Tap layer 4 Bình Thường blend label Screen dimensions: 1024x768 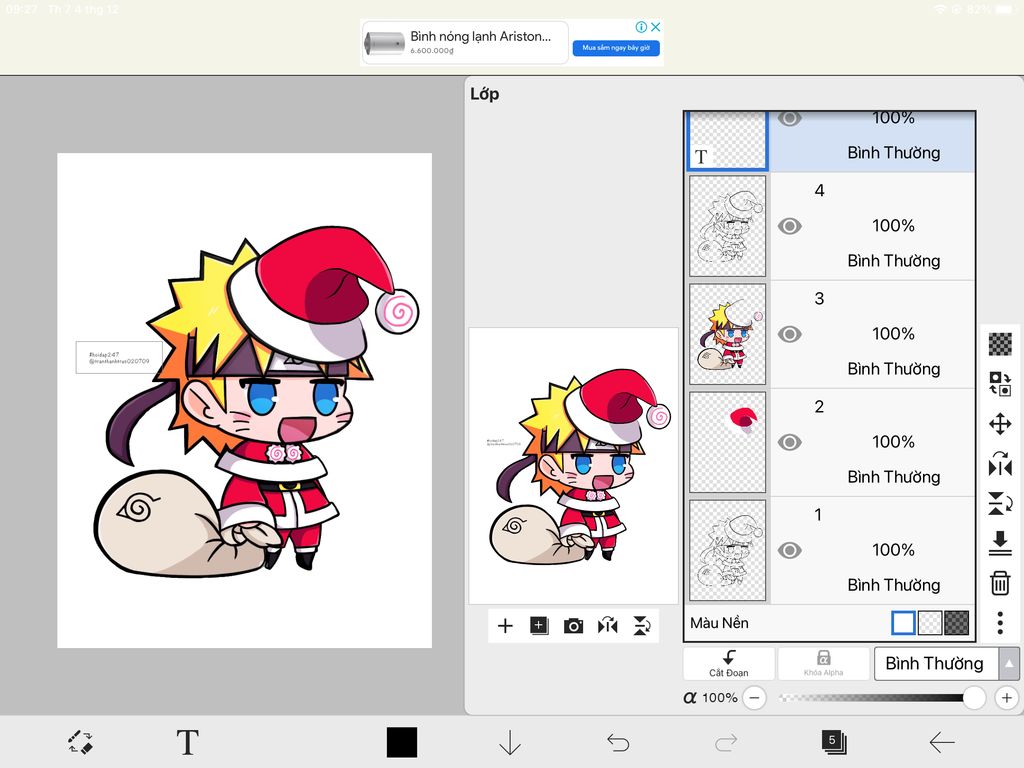pyautogui.click(x=893, y=261)
